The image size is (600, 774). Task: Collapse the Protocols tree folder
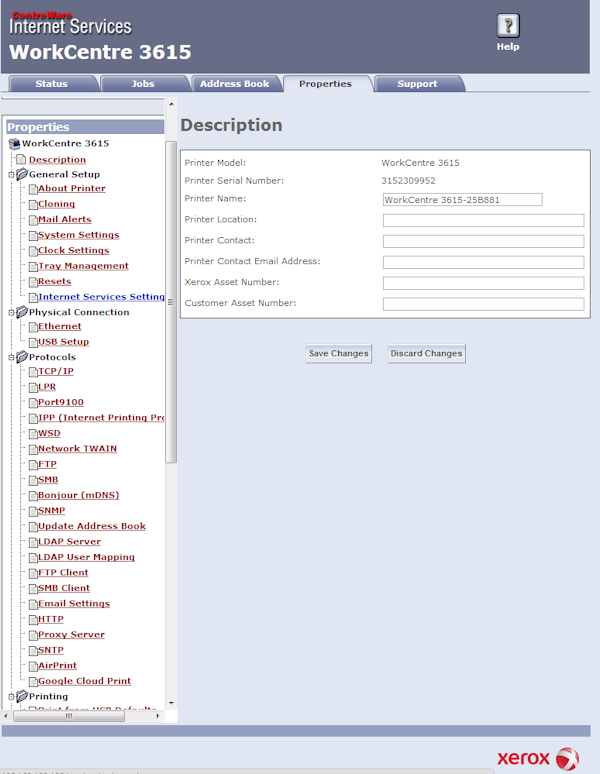point(11,357)
